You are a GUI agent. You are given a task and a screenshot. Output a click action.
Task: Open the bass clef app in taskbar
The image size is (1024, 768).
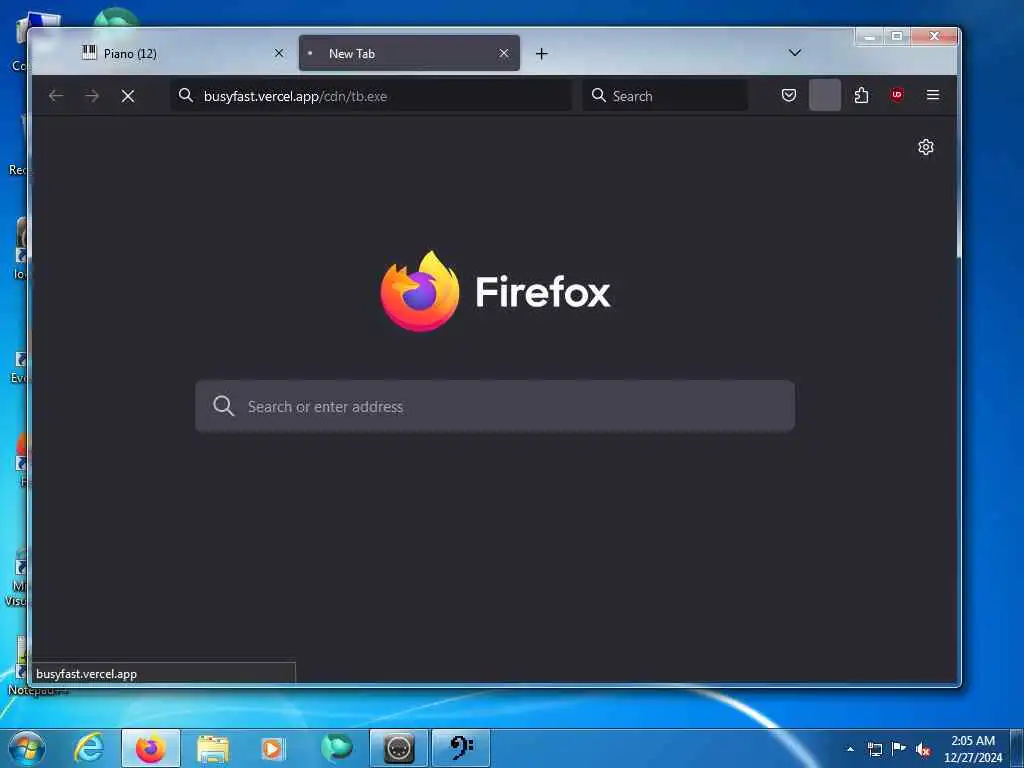[x=461, y=748]
